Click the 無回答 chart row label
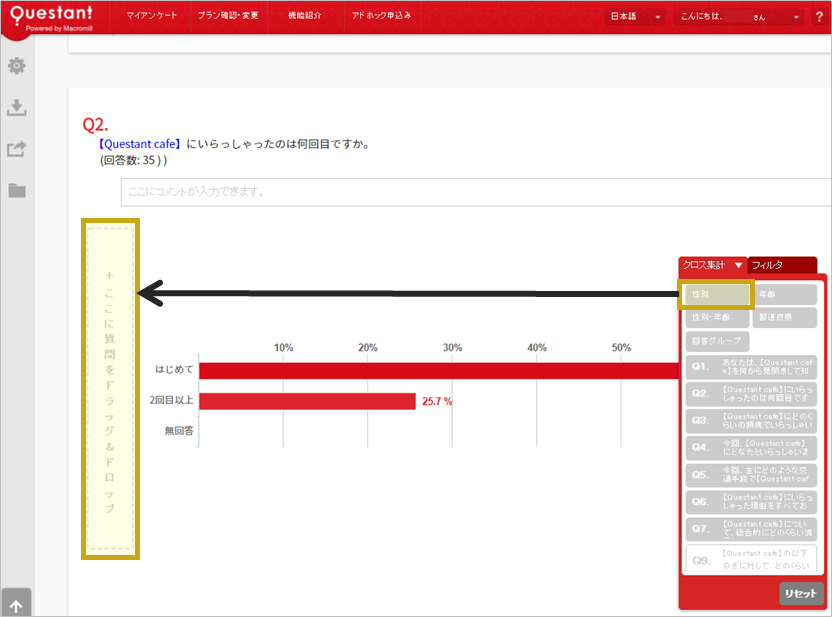 [x=179, y=431]
